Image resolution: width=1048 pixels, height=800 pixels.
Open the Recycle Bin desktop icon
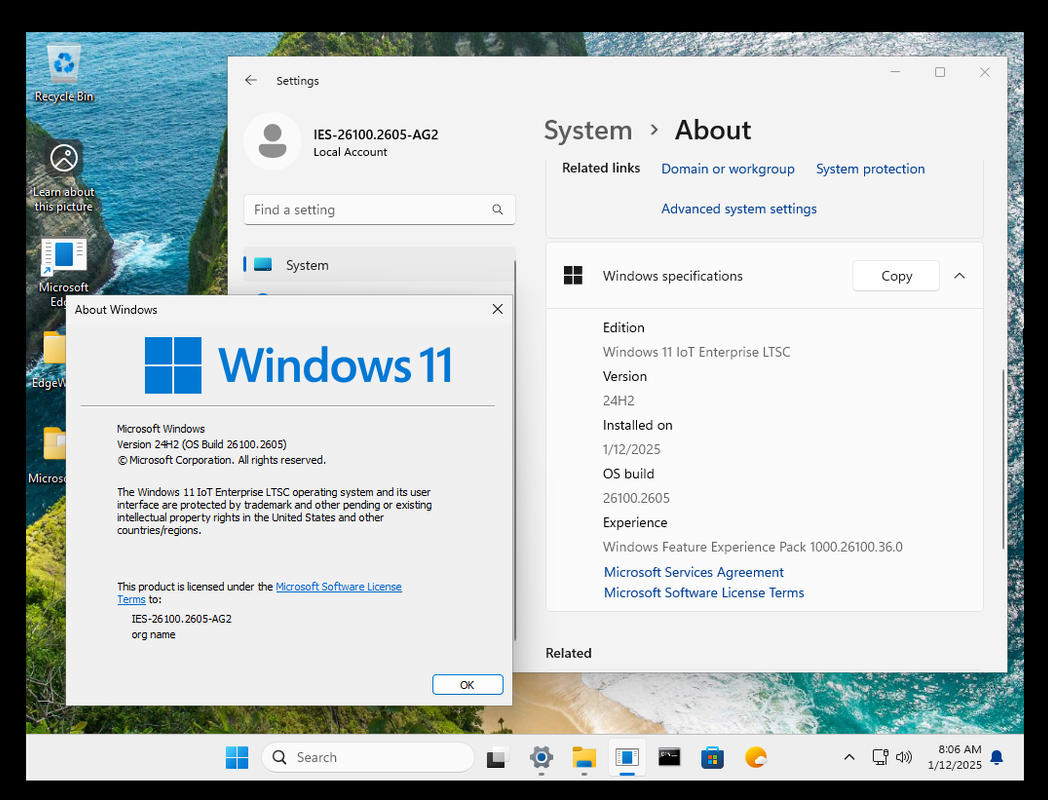click(64, 74)
